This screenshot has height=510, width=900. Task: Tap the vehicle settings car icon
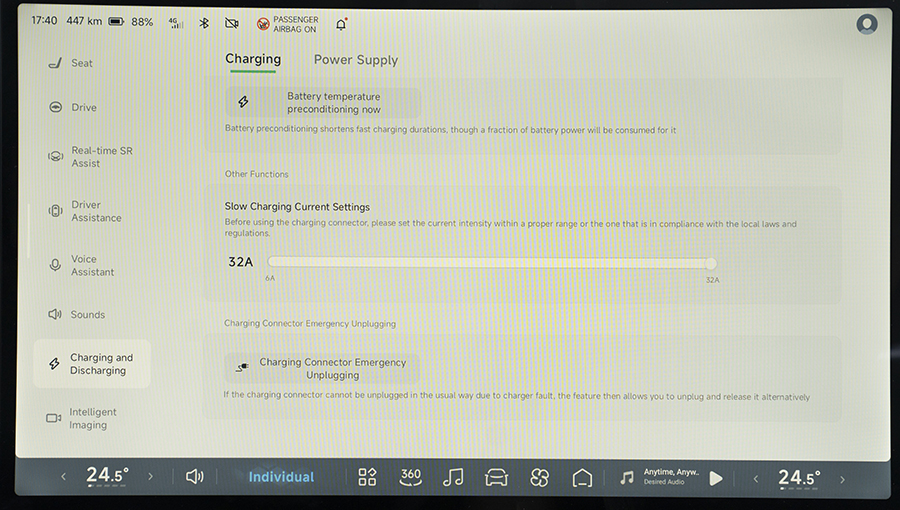coord(496,477)
